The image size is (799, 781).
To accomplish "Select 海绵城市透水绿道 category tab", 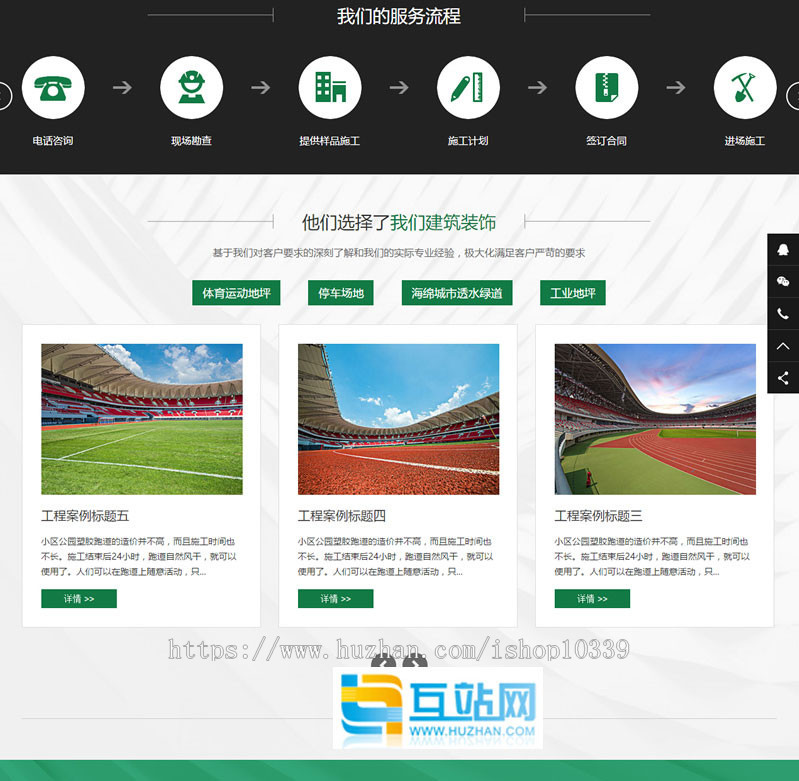I will coord(457,293).
